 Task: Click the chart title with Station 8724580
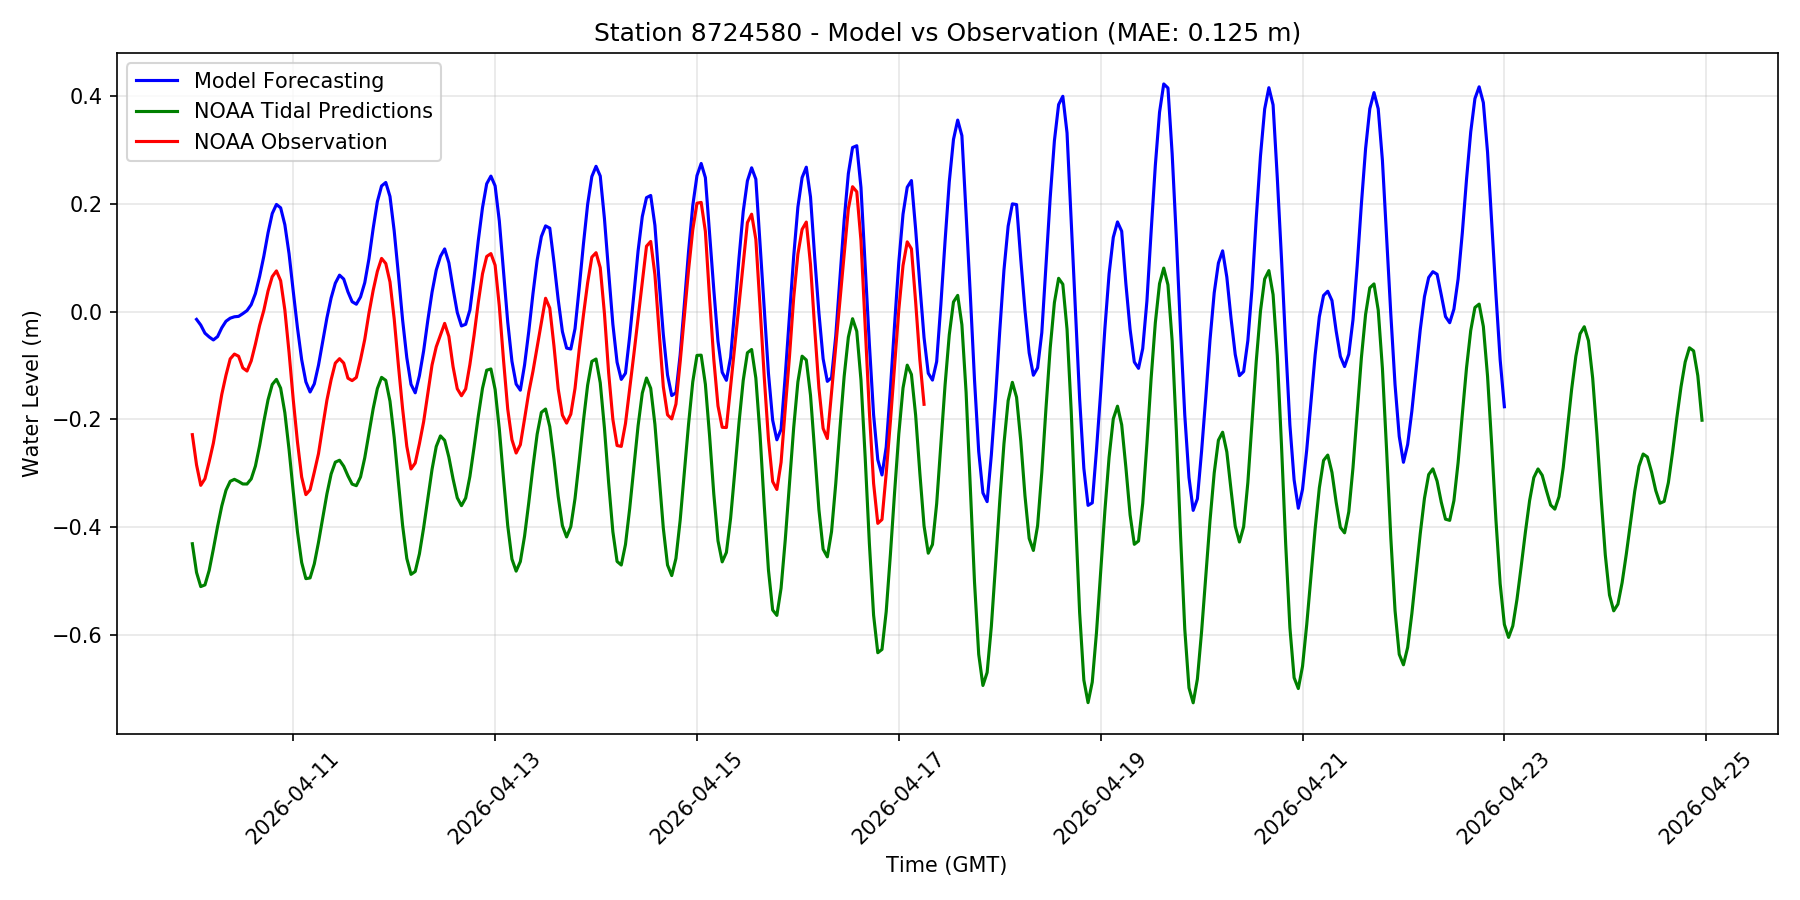pos(947,33)
